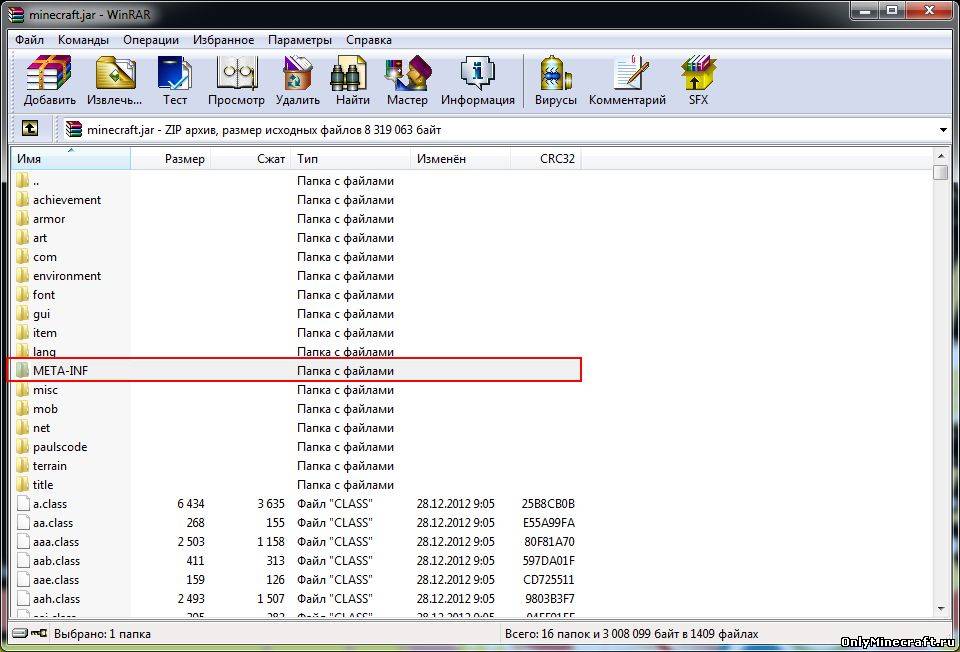Click the Извлечь (Extract) toolbar icon
Viewport: 960px width, 652px height.
(x=115, y=80)
